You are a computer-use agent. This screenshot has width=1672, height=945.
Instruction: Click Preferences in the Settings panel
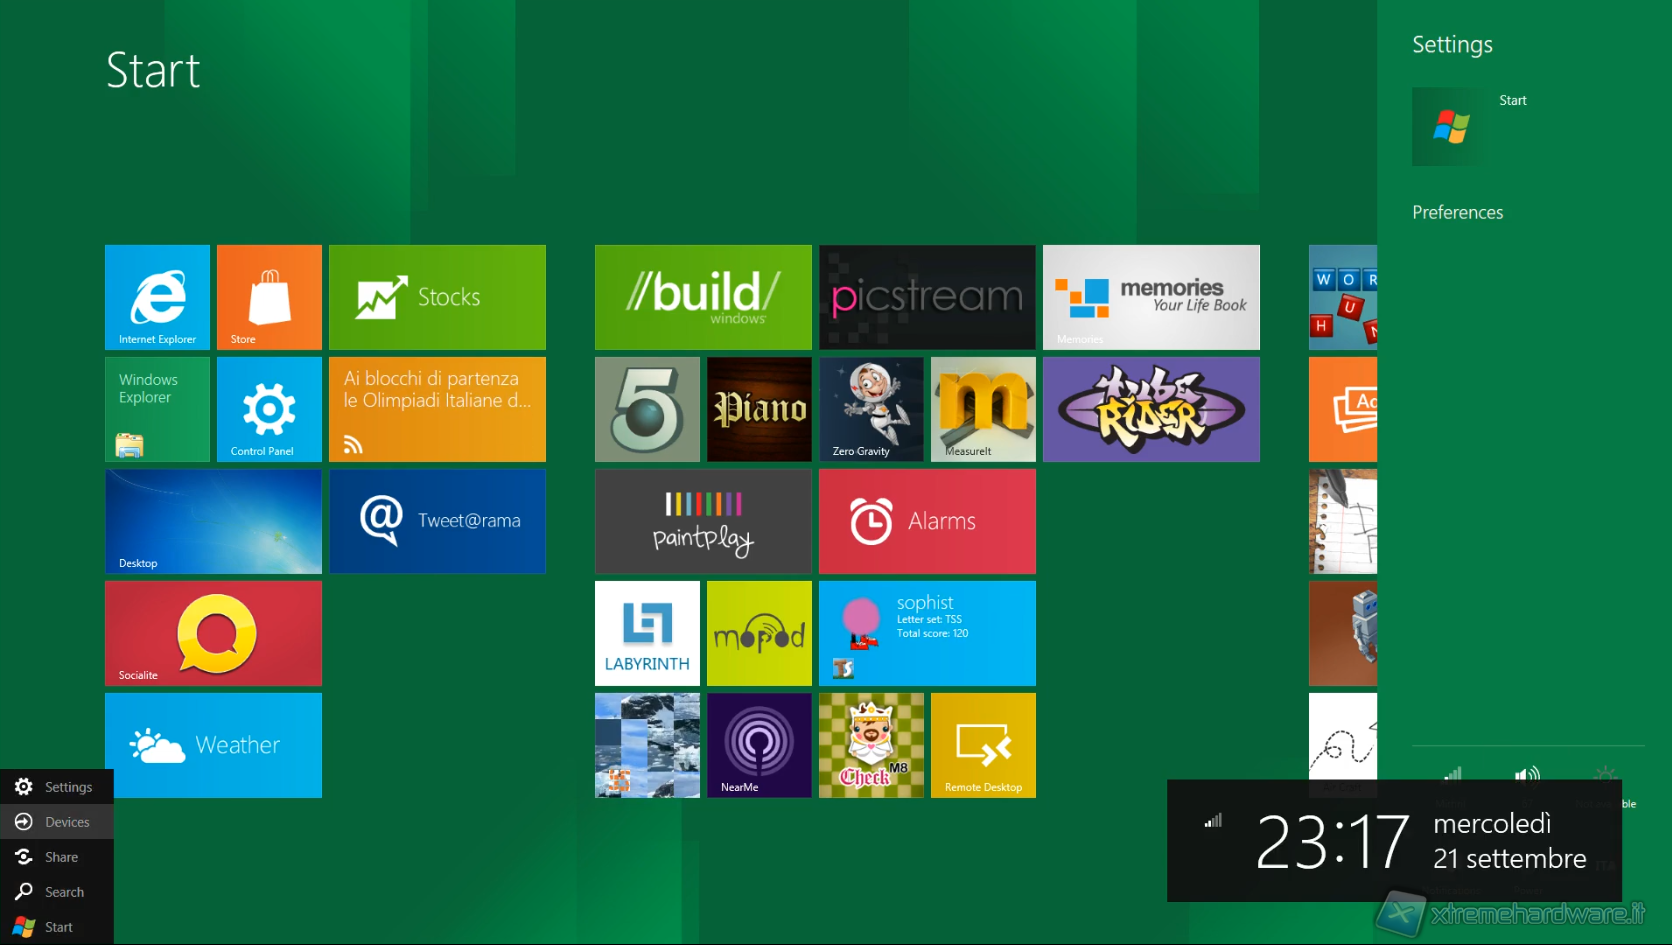coord(1457,212)
